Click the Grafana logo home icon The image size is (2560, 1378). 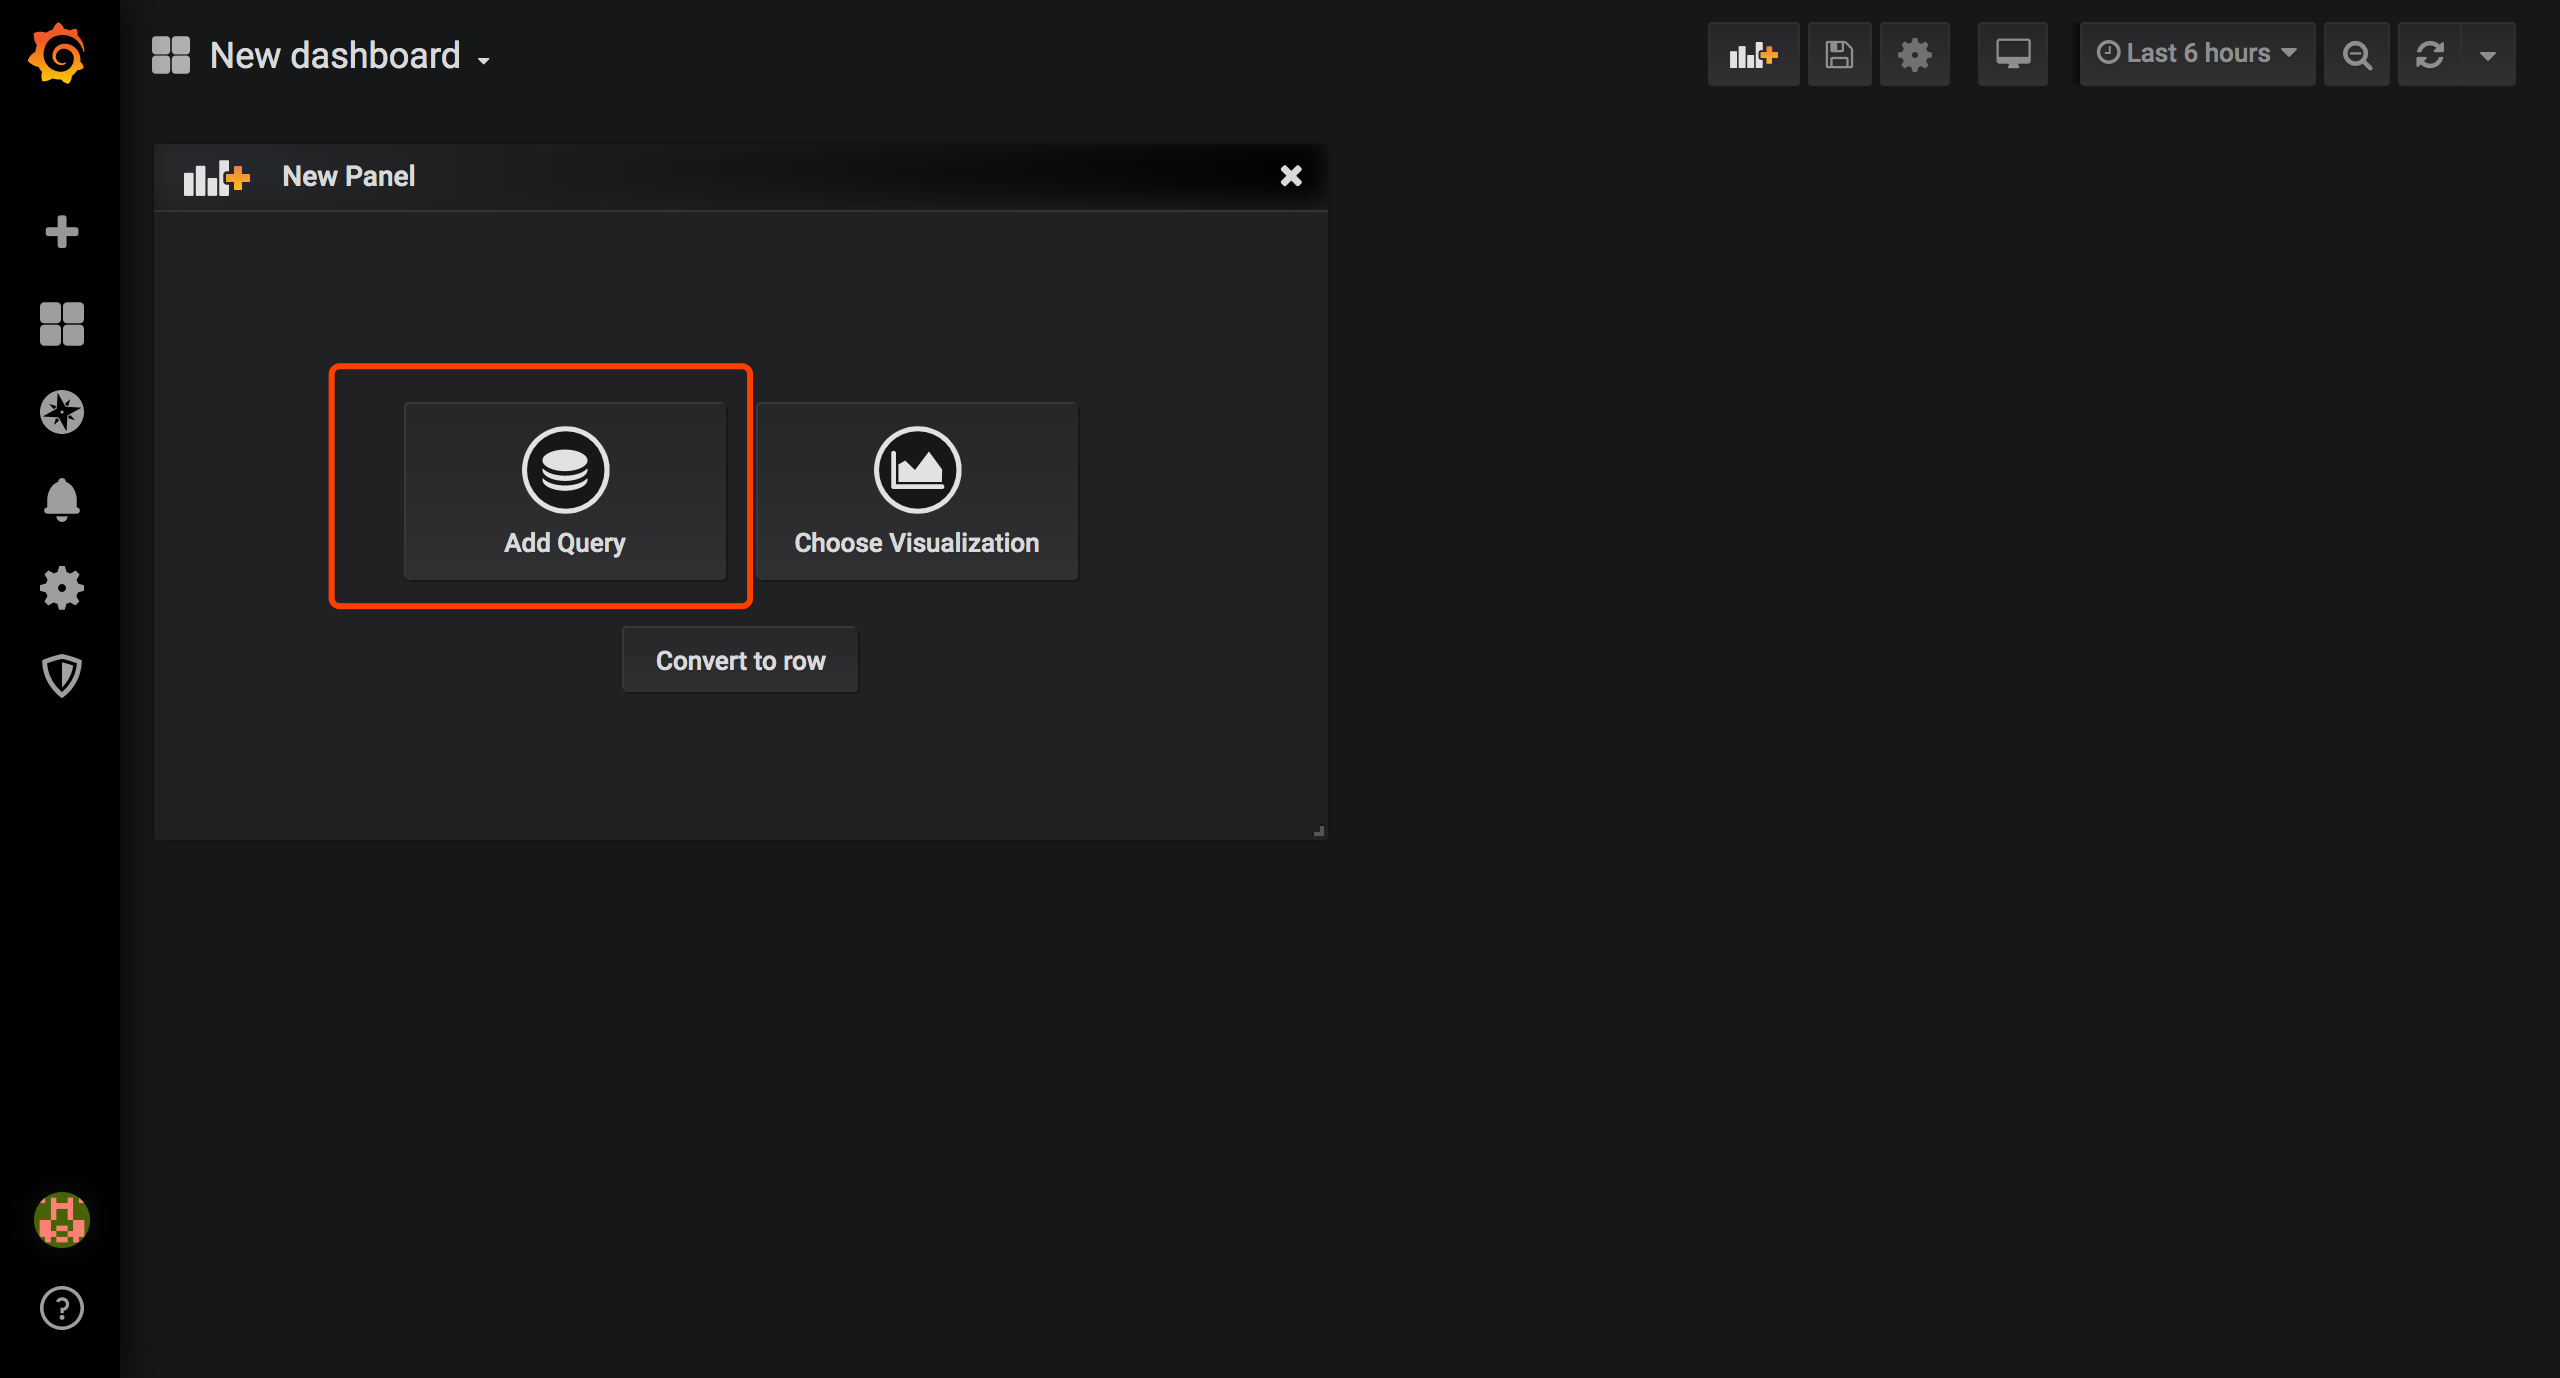tap(58, 54)
